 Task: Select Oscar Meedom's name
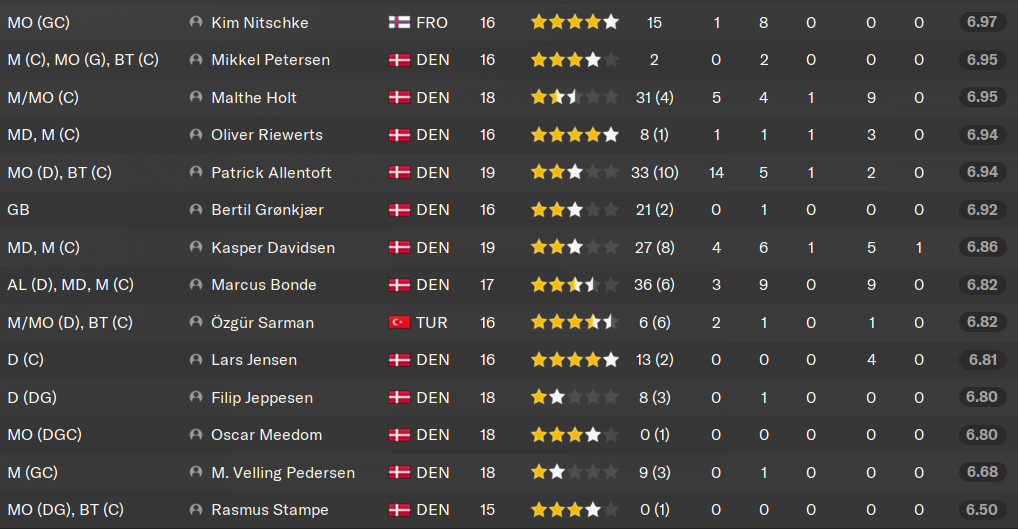[x=266, y=435]
